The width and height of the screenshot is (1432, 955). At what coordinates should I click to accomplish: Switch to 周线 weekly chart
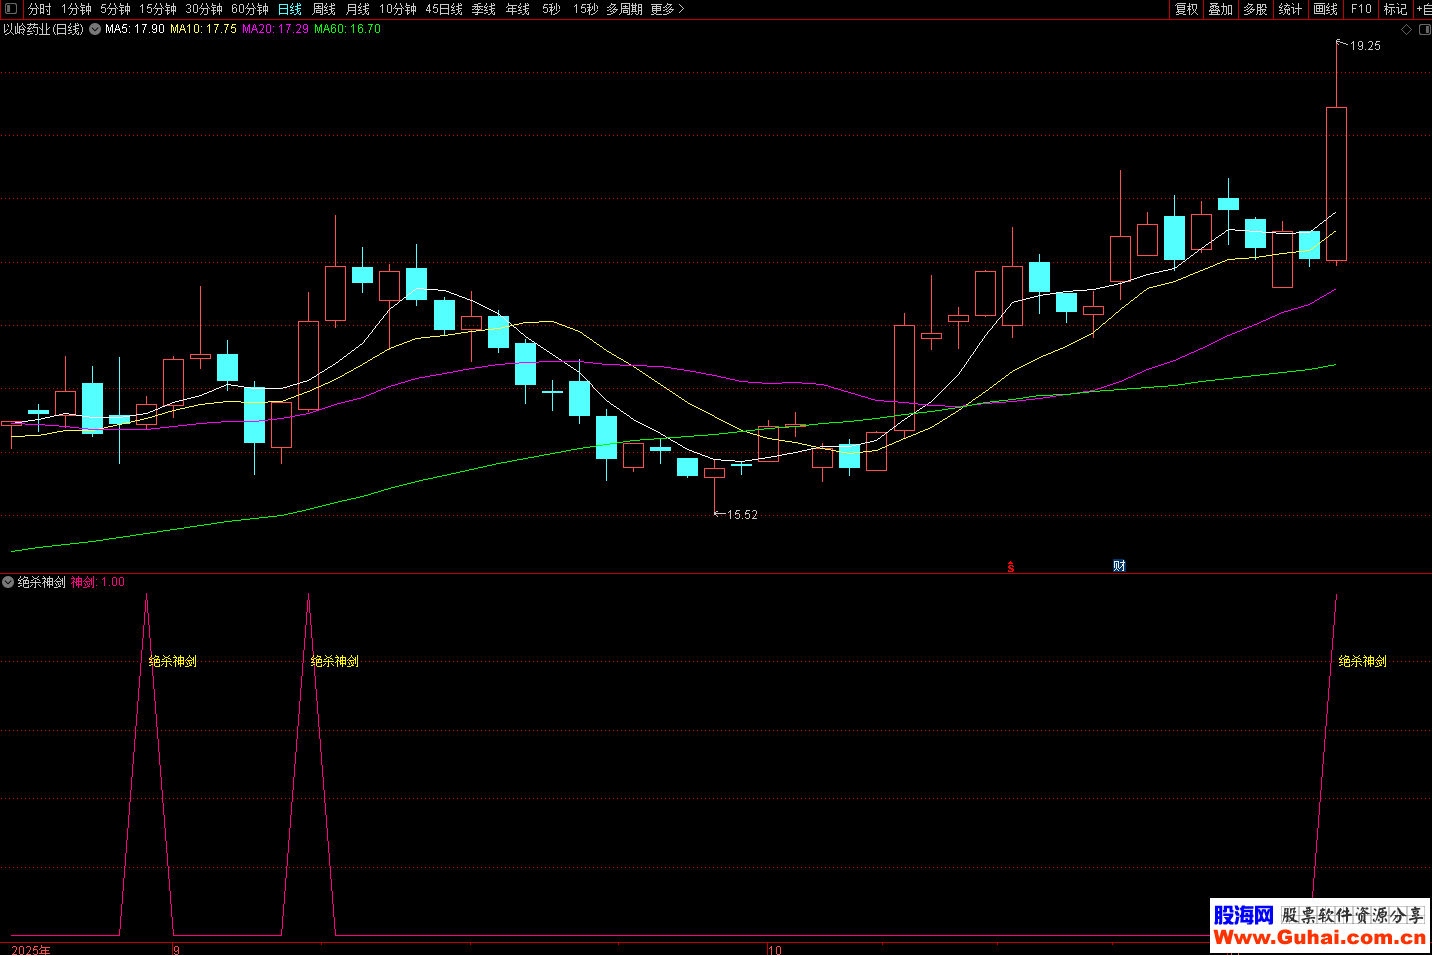[324, 9]
